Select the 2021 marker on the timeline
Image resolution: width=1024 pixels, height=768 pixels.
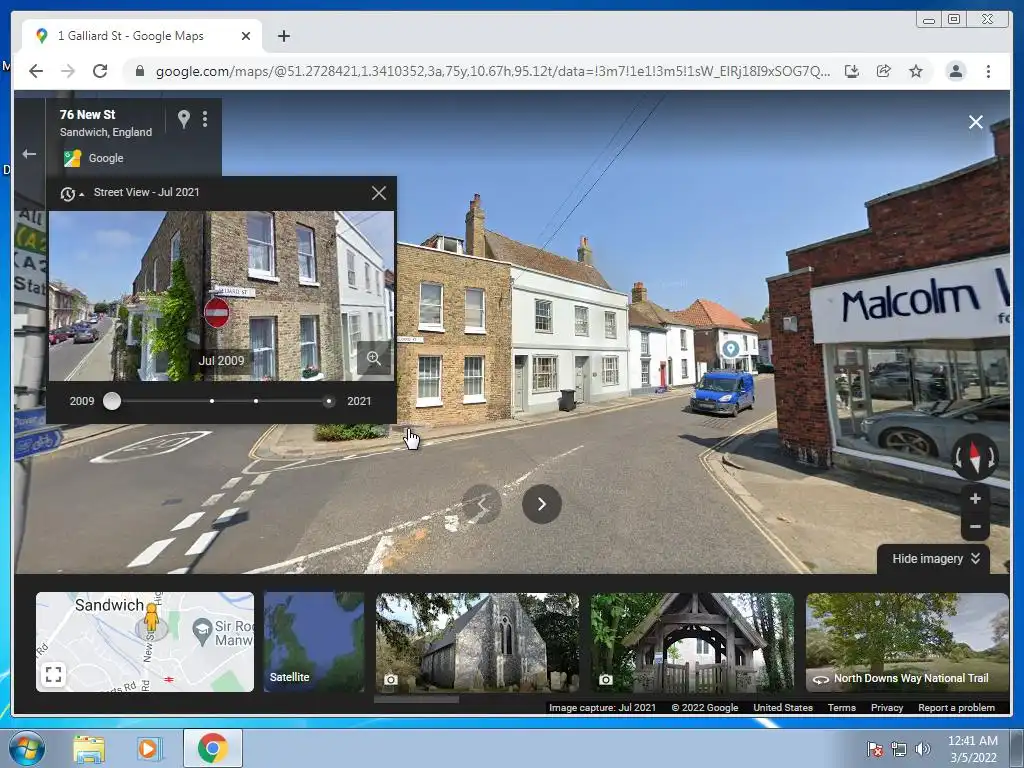coord(329,401)
